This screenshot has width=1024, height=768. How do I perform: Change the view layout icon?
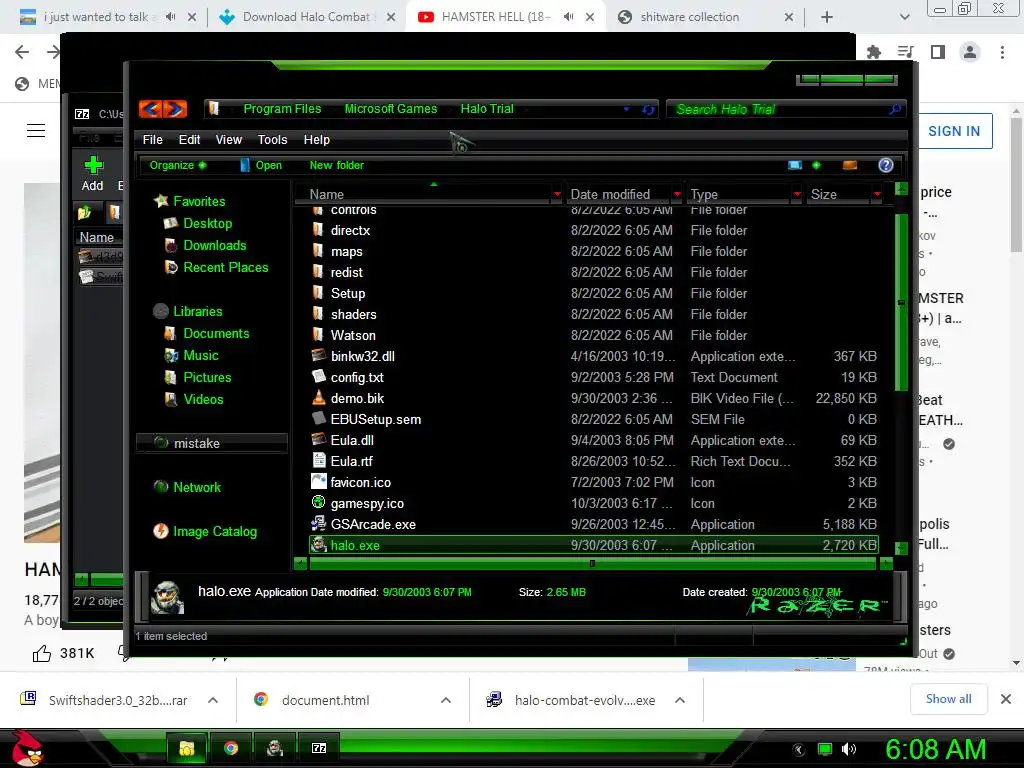pos(795,165)
